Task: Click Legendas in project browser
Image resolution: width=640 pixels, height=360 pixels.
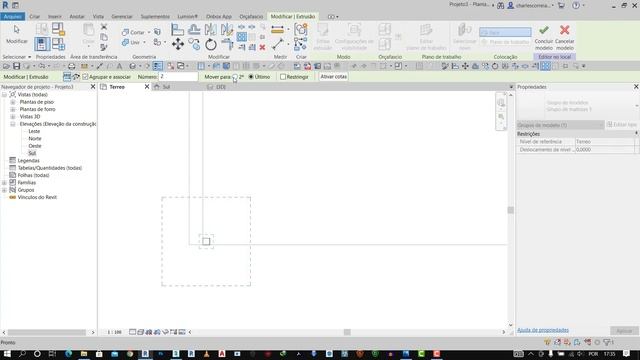Action: (x=28, y=161)
